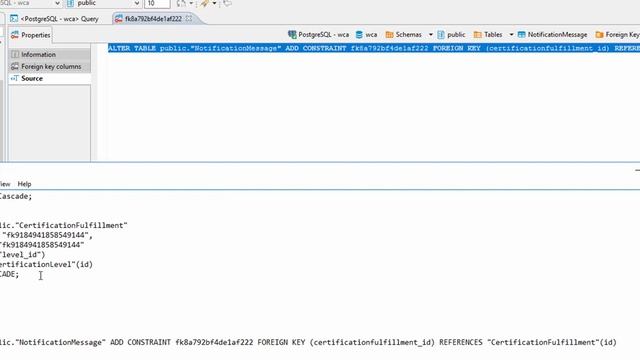Click the SQL console icon on Query tab
This screenshot has width=640, height=360.
14,19
